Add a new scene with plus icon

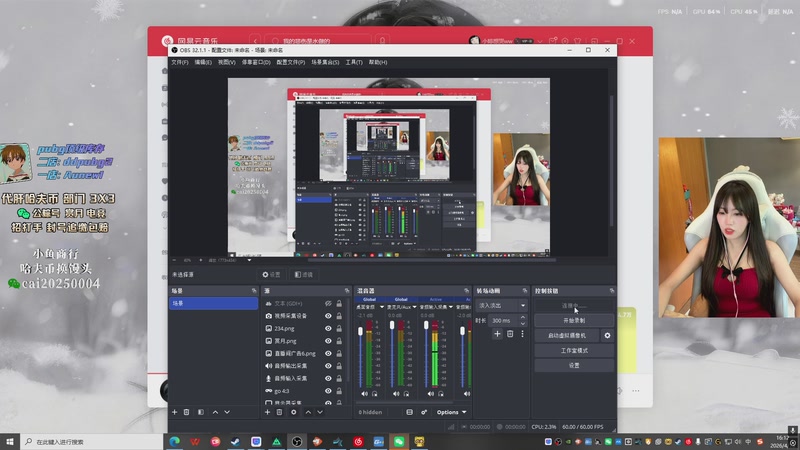(174, 412)
